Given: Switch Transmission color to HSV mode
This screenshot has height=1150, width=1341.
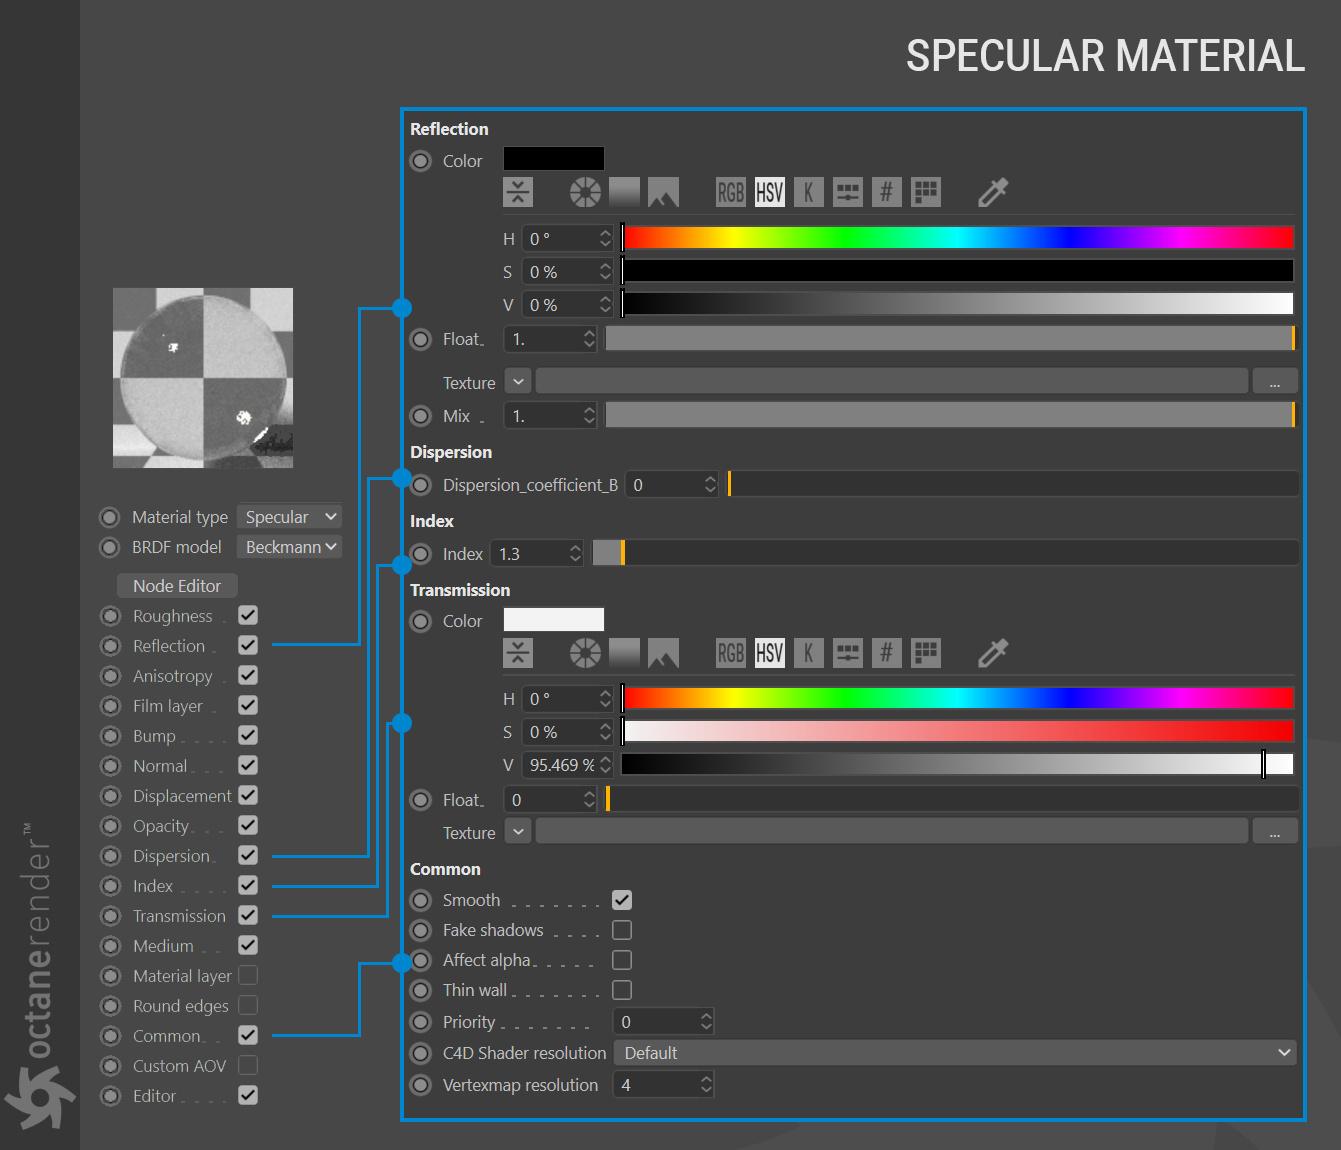Looking at the screenshot, I should (x=770, y=653).
